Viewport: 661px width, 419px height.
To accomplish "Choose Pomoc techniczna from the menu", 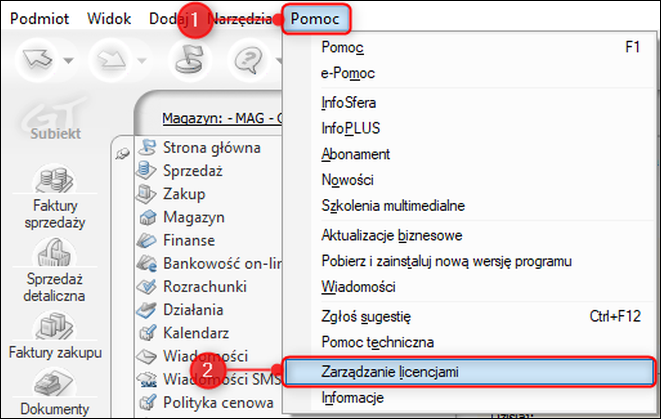I will pos(377,343).
